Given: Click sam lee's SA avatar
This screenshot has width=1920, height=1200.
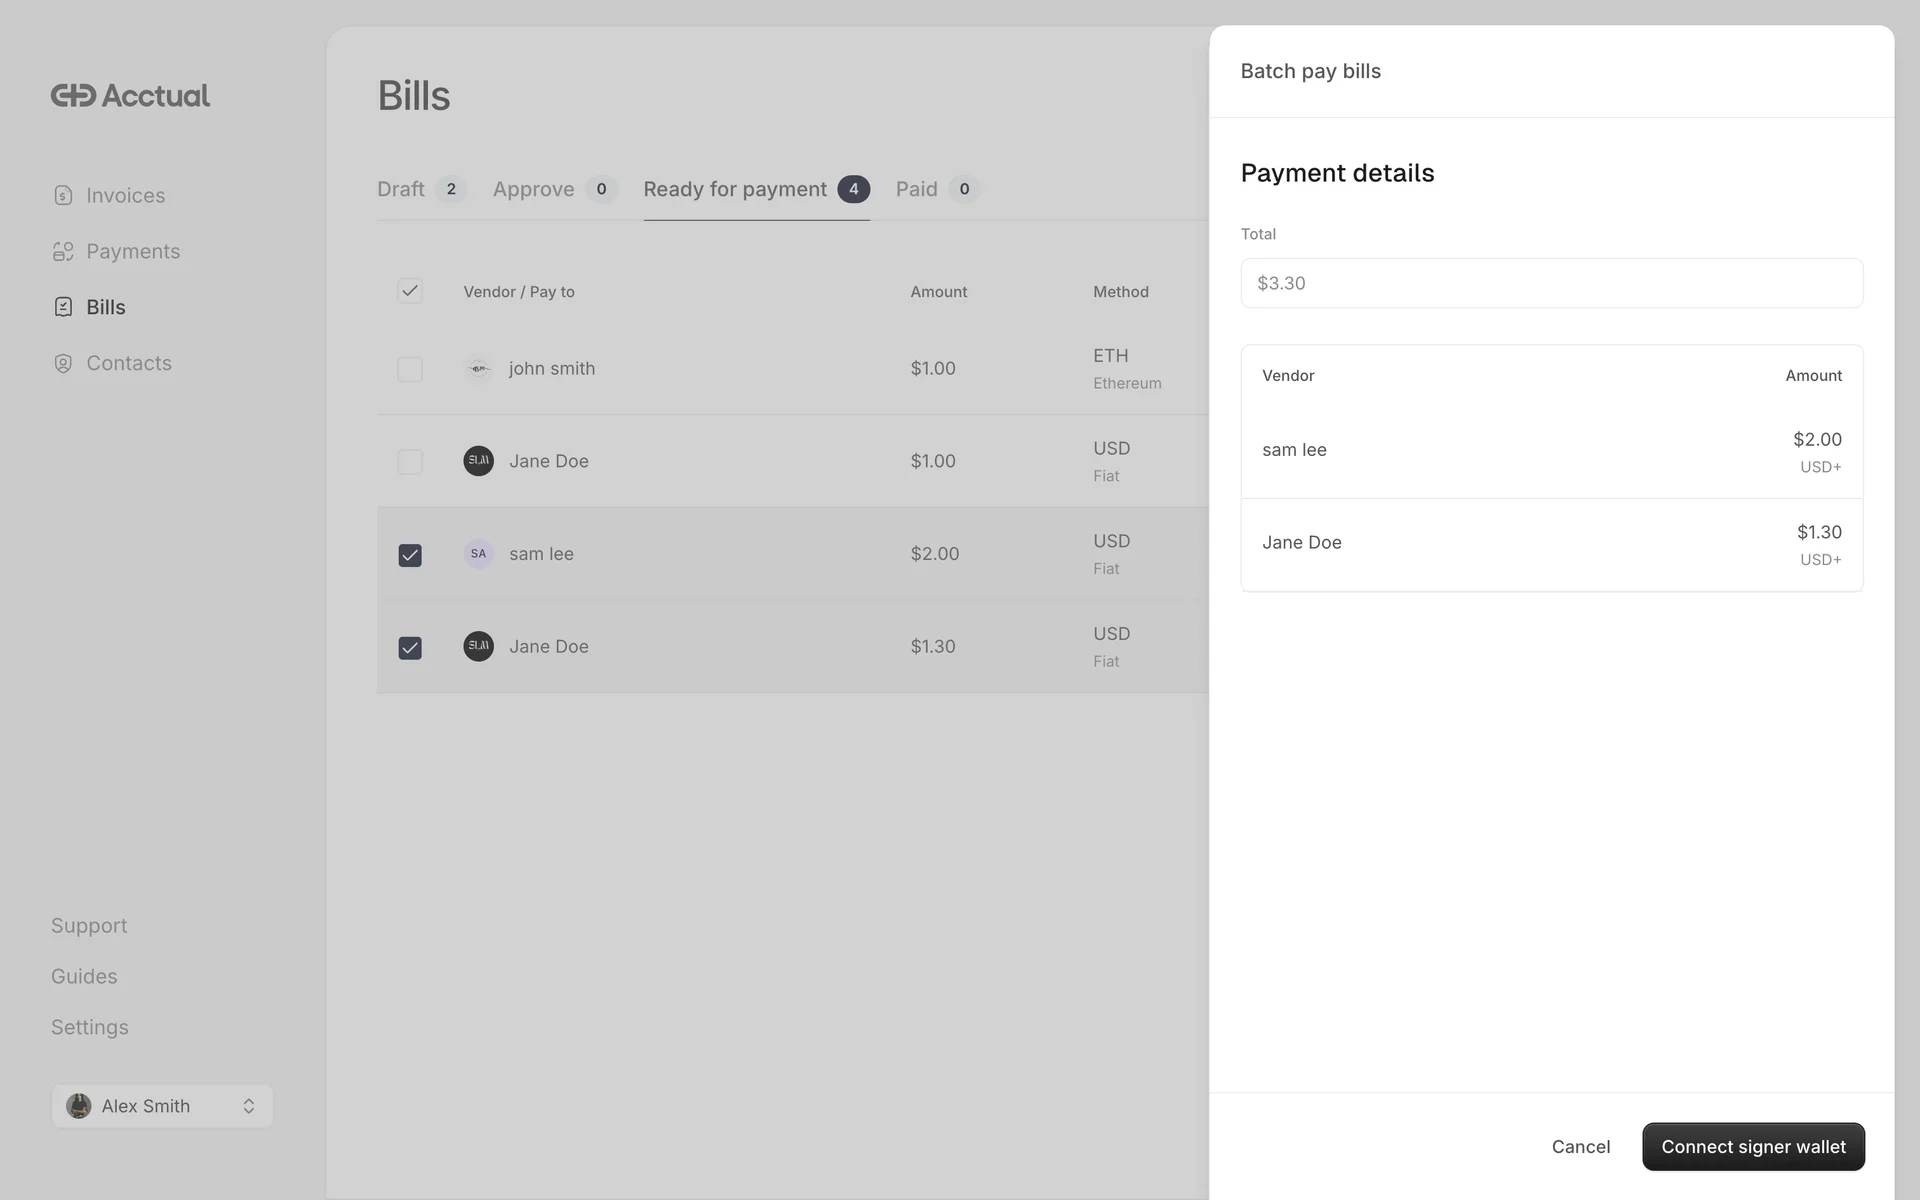Looking at the screenshot, I should tap(479, 554).
